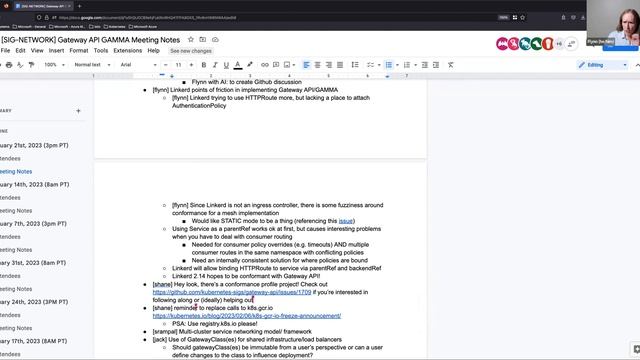Viewport: 640px width, 360px height.
Task: Edit the font size field showing 11
Action: [x=178, y=65]
